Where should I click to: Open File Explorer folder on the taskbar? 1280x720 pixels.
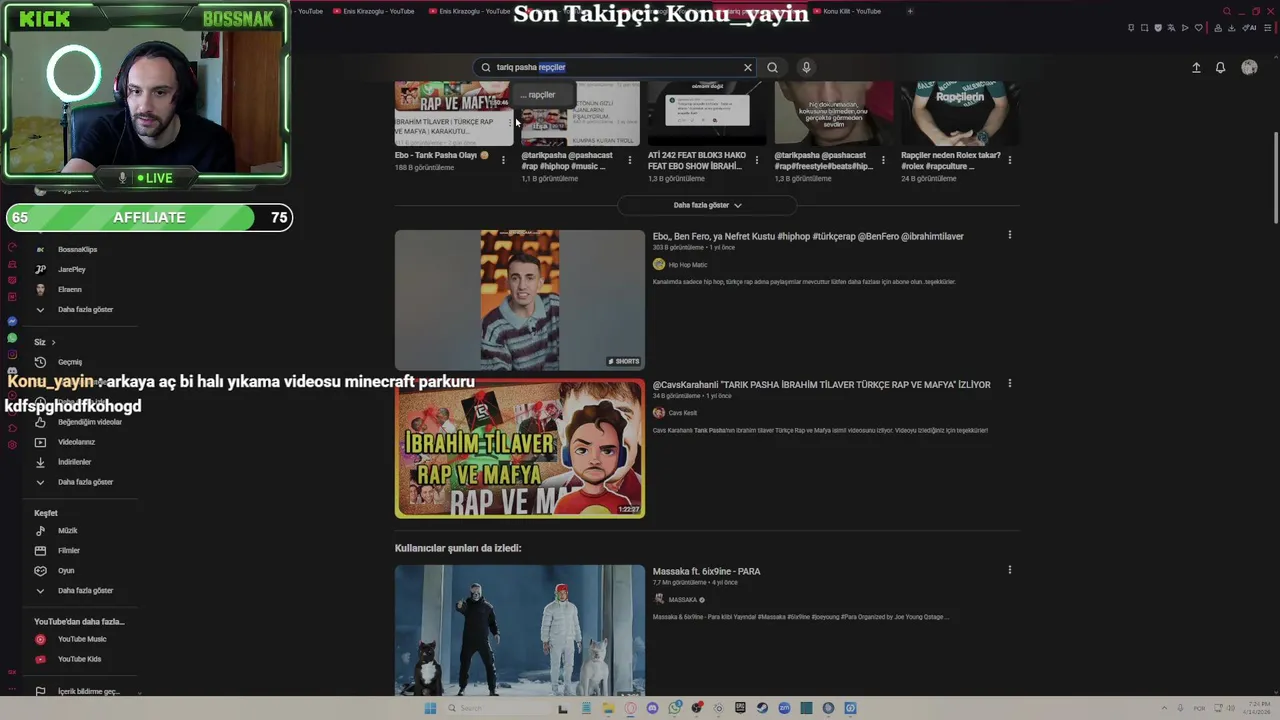tap(608, 708)
